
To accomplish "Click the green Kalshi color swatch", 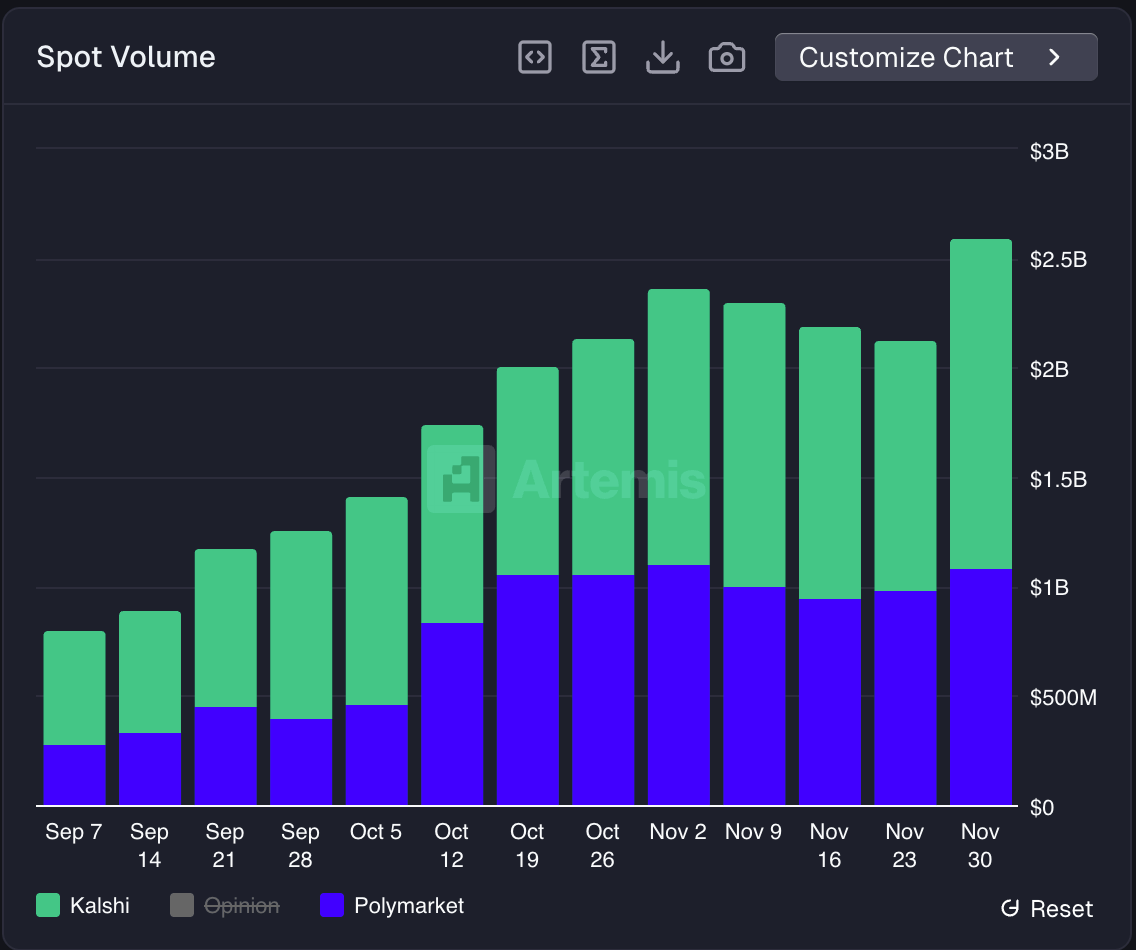I will 48,906.
